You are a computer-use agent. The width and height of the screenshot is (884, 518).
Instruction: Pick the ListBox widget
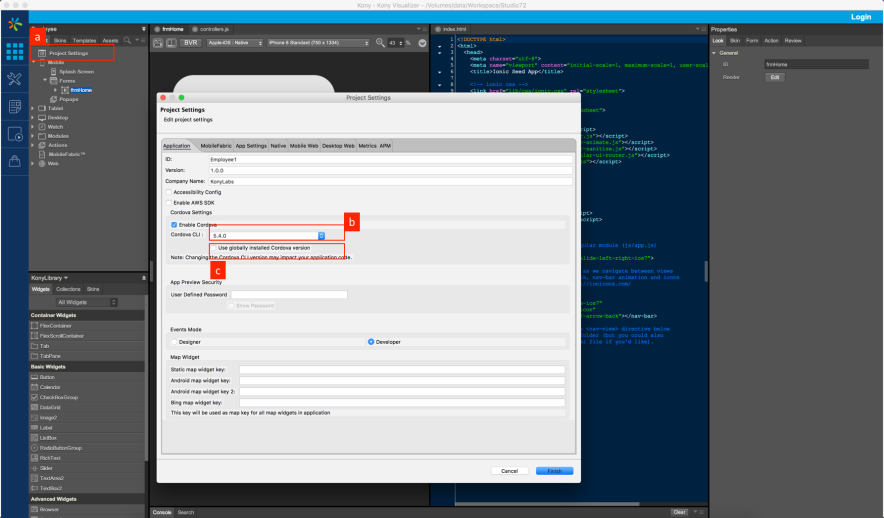pyautogui.click(x=48, y=438)
